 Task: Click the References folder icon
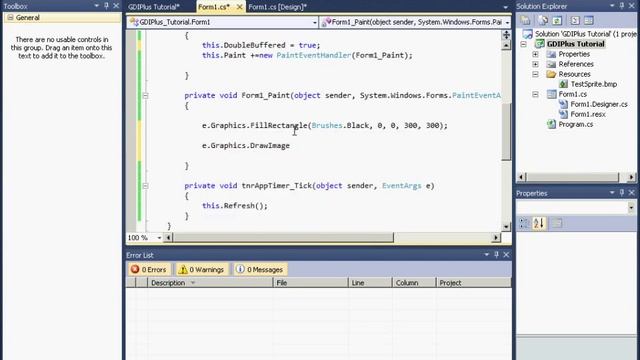551,64
